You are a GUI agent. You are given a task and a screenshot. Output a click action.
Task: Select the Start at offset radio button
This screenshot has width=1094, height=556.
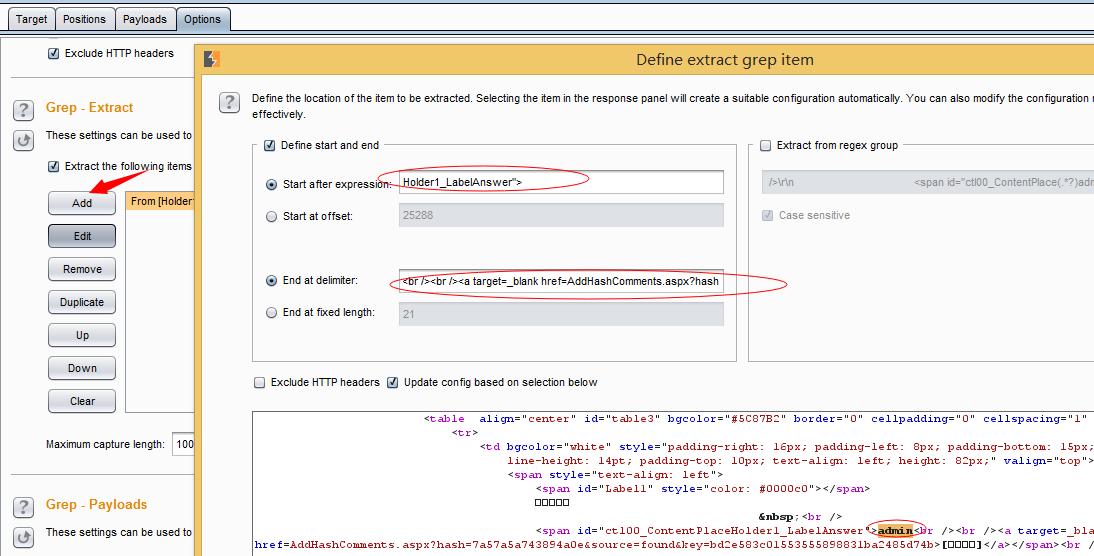point(272,216)
